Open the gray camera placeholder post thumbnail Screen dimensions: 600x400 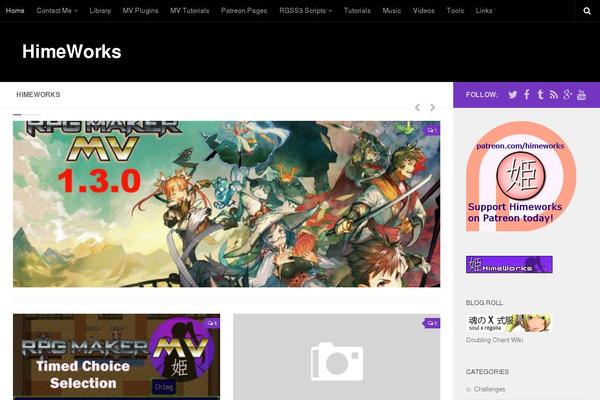coord(337,357)
